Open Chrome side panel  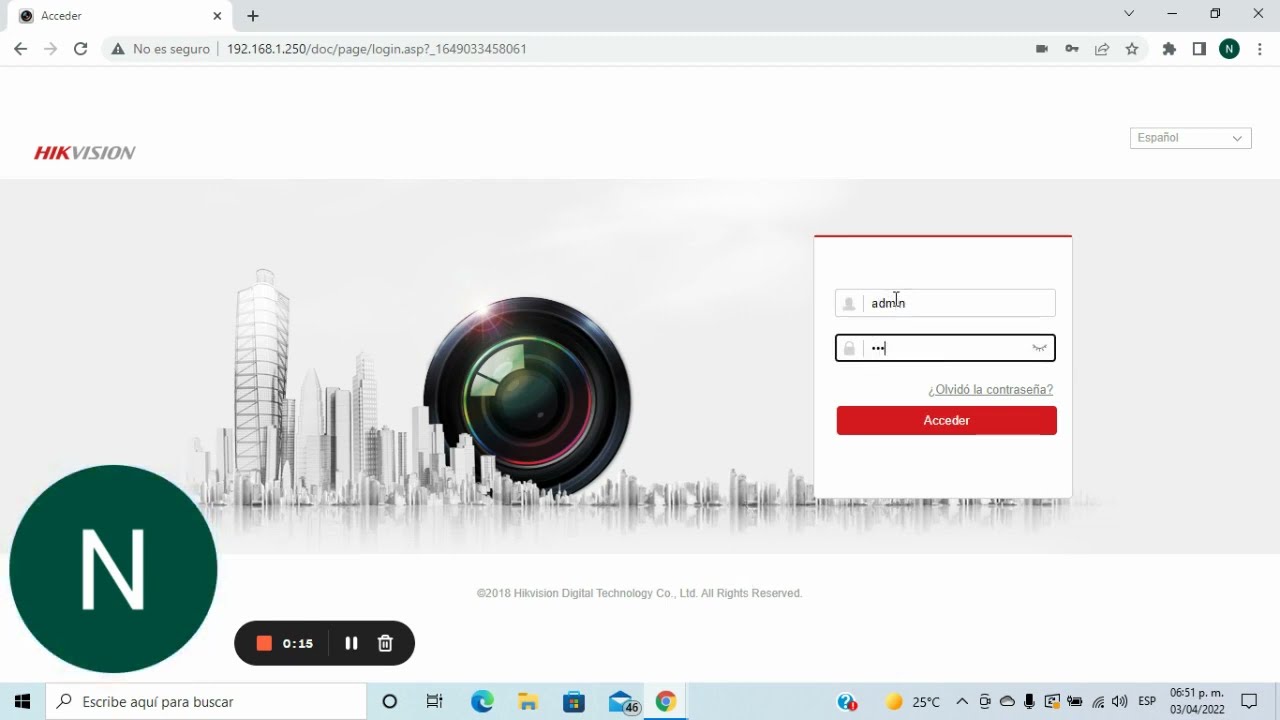1199,49
